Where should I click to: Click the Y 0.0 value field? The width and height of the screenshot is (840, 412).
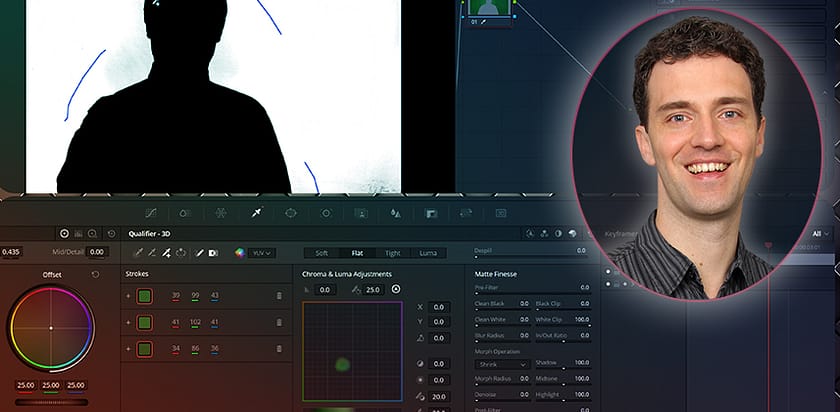pyautogui.click(x=438, y=322)
